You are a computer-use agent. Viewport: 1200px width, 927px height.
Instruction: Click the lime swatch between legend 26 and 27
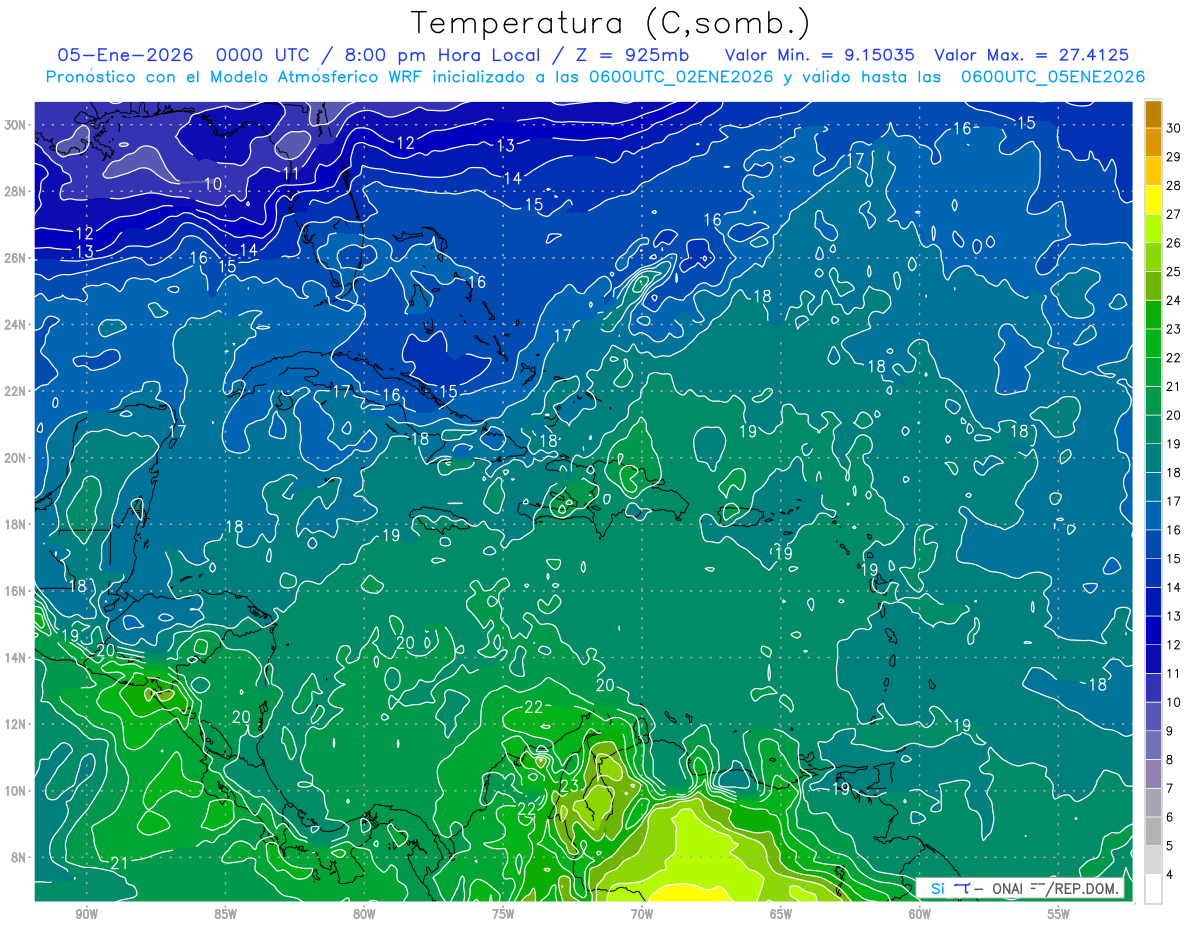coord(1153,228)
